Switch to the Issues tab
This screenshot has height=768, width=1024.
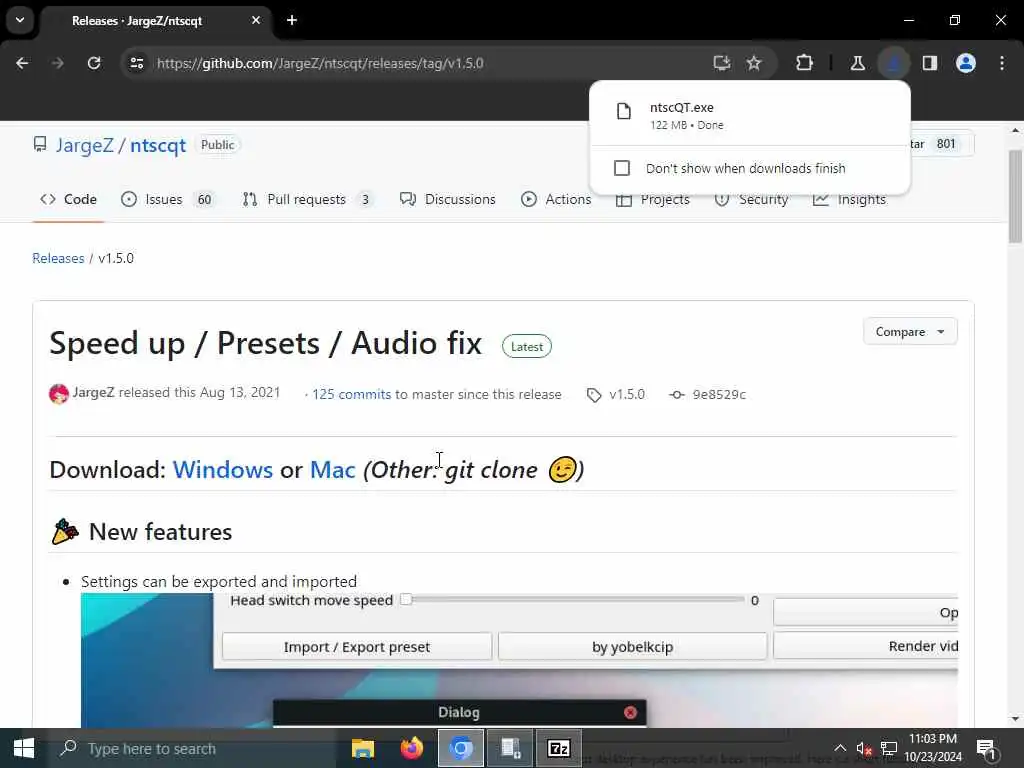click(x=168, y=199)
